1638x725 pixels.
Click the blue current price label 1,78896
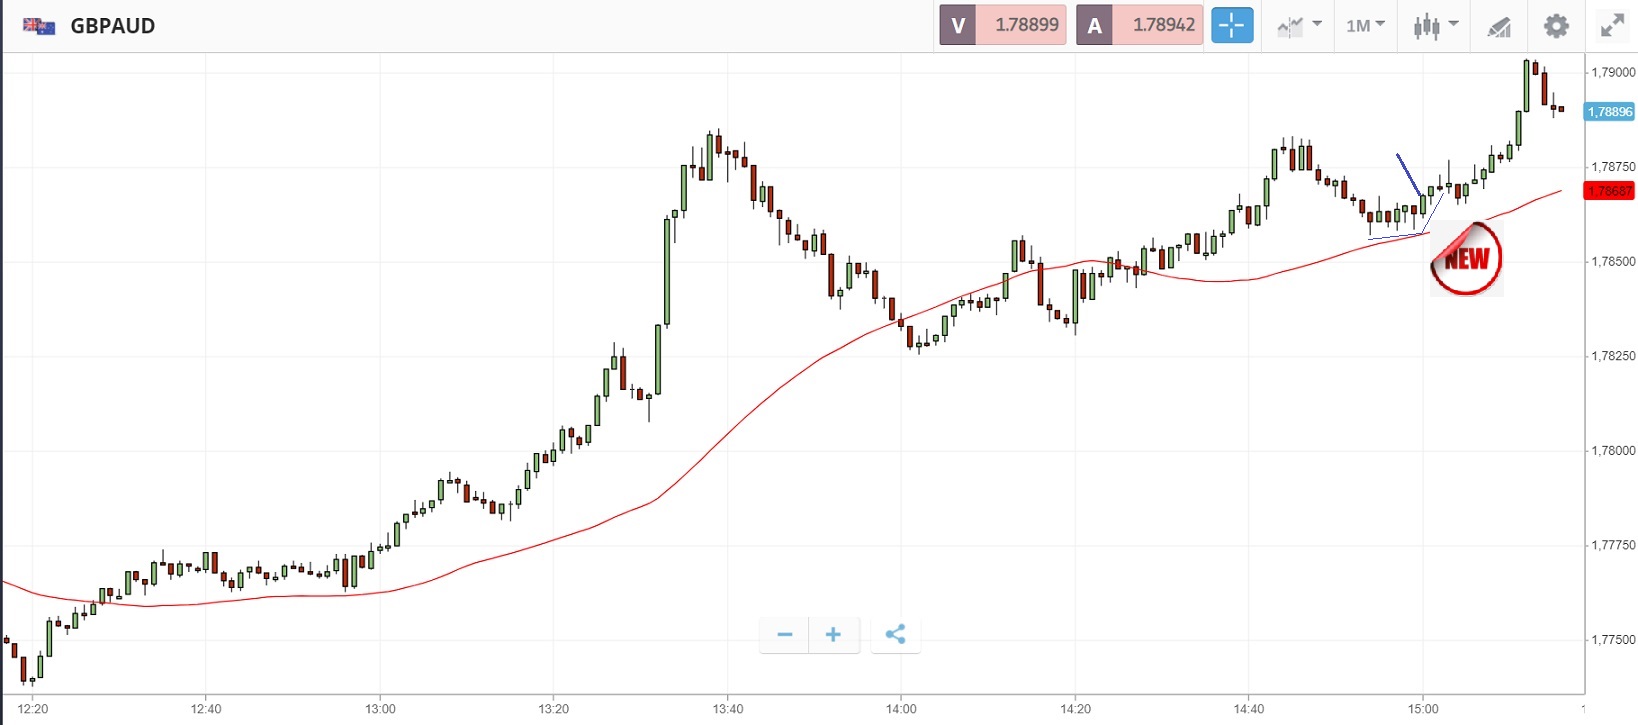click(1609, 112)
